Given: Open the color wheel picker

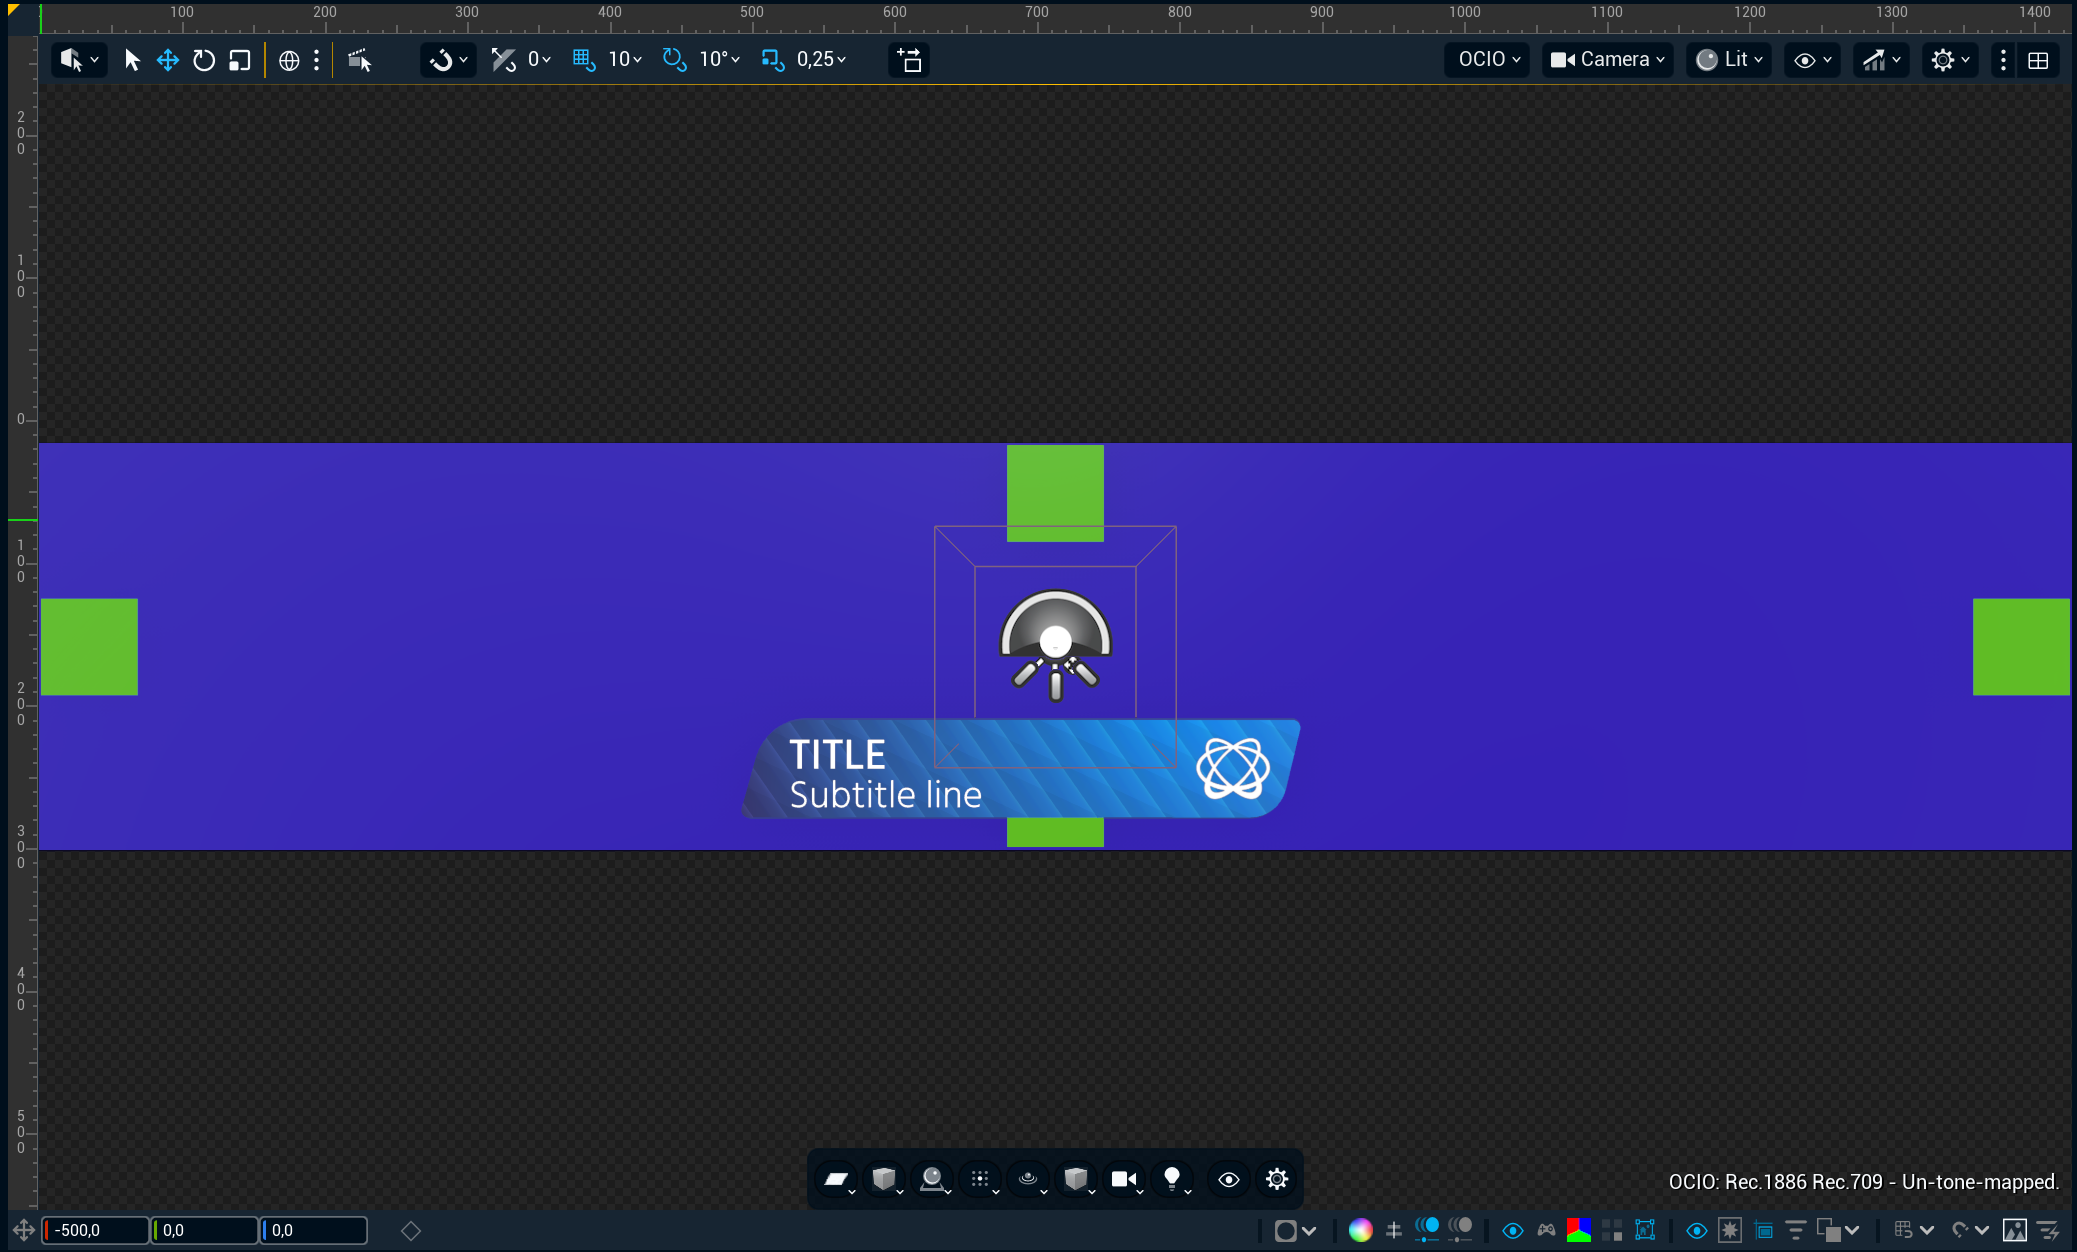Looking at the screenshot, I should [x=1360, y=1231].
